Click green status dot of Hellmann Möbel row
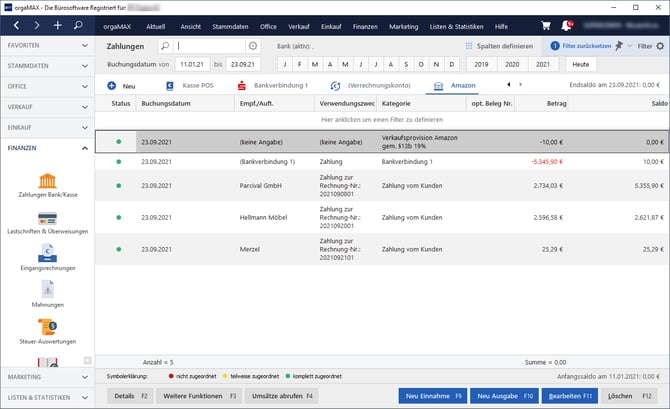Viewport: 670px width, 409px height. [x=119, y=217]
